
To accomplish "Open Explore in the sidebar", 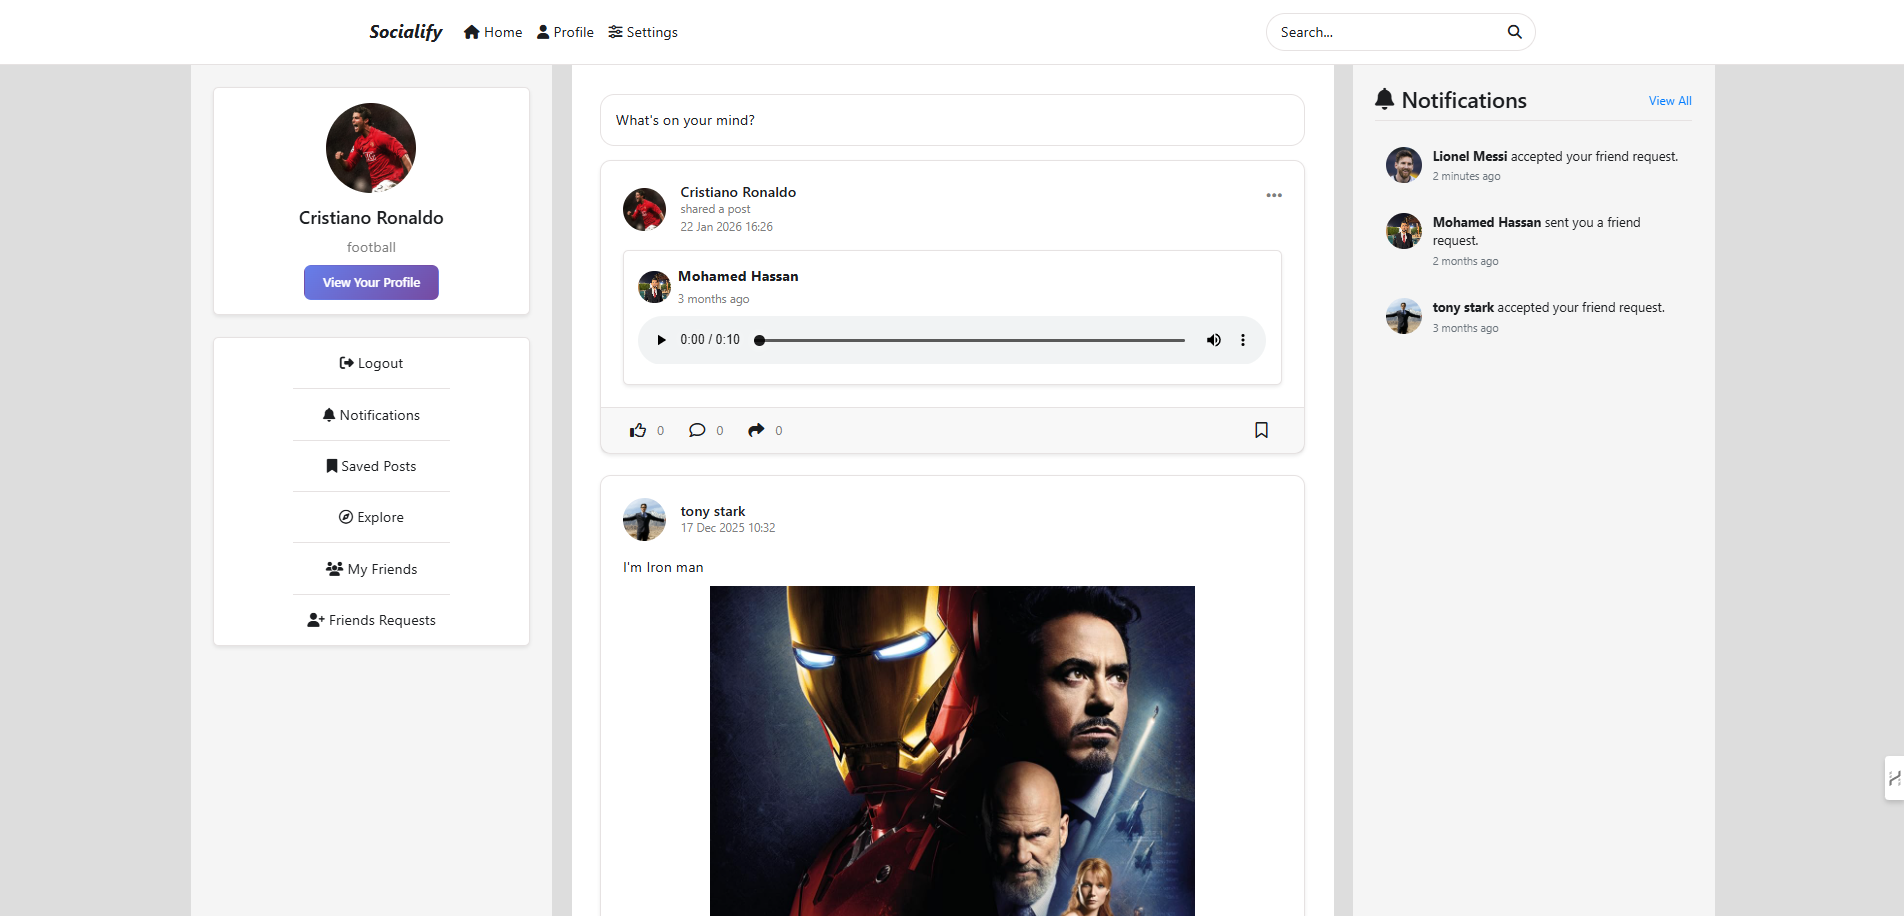I will (x=371, y=517).
